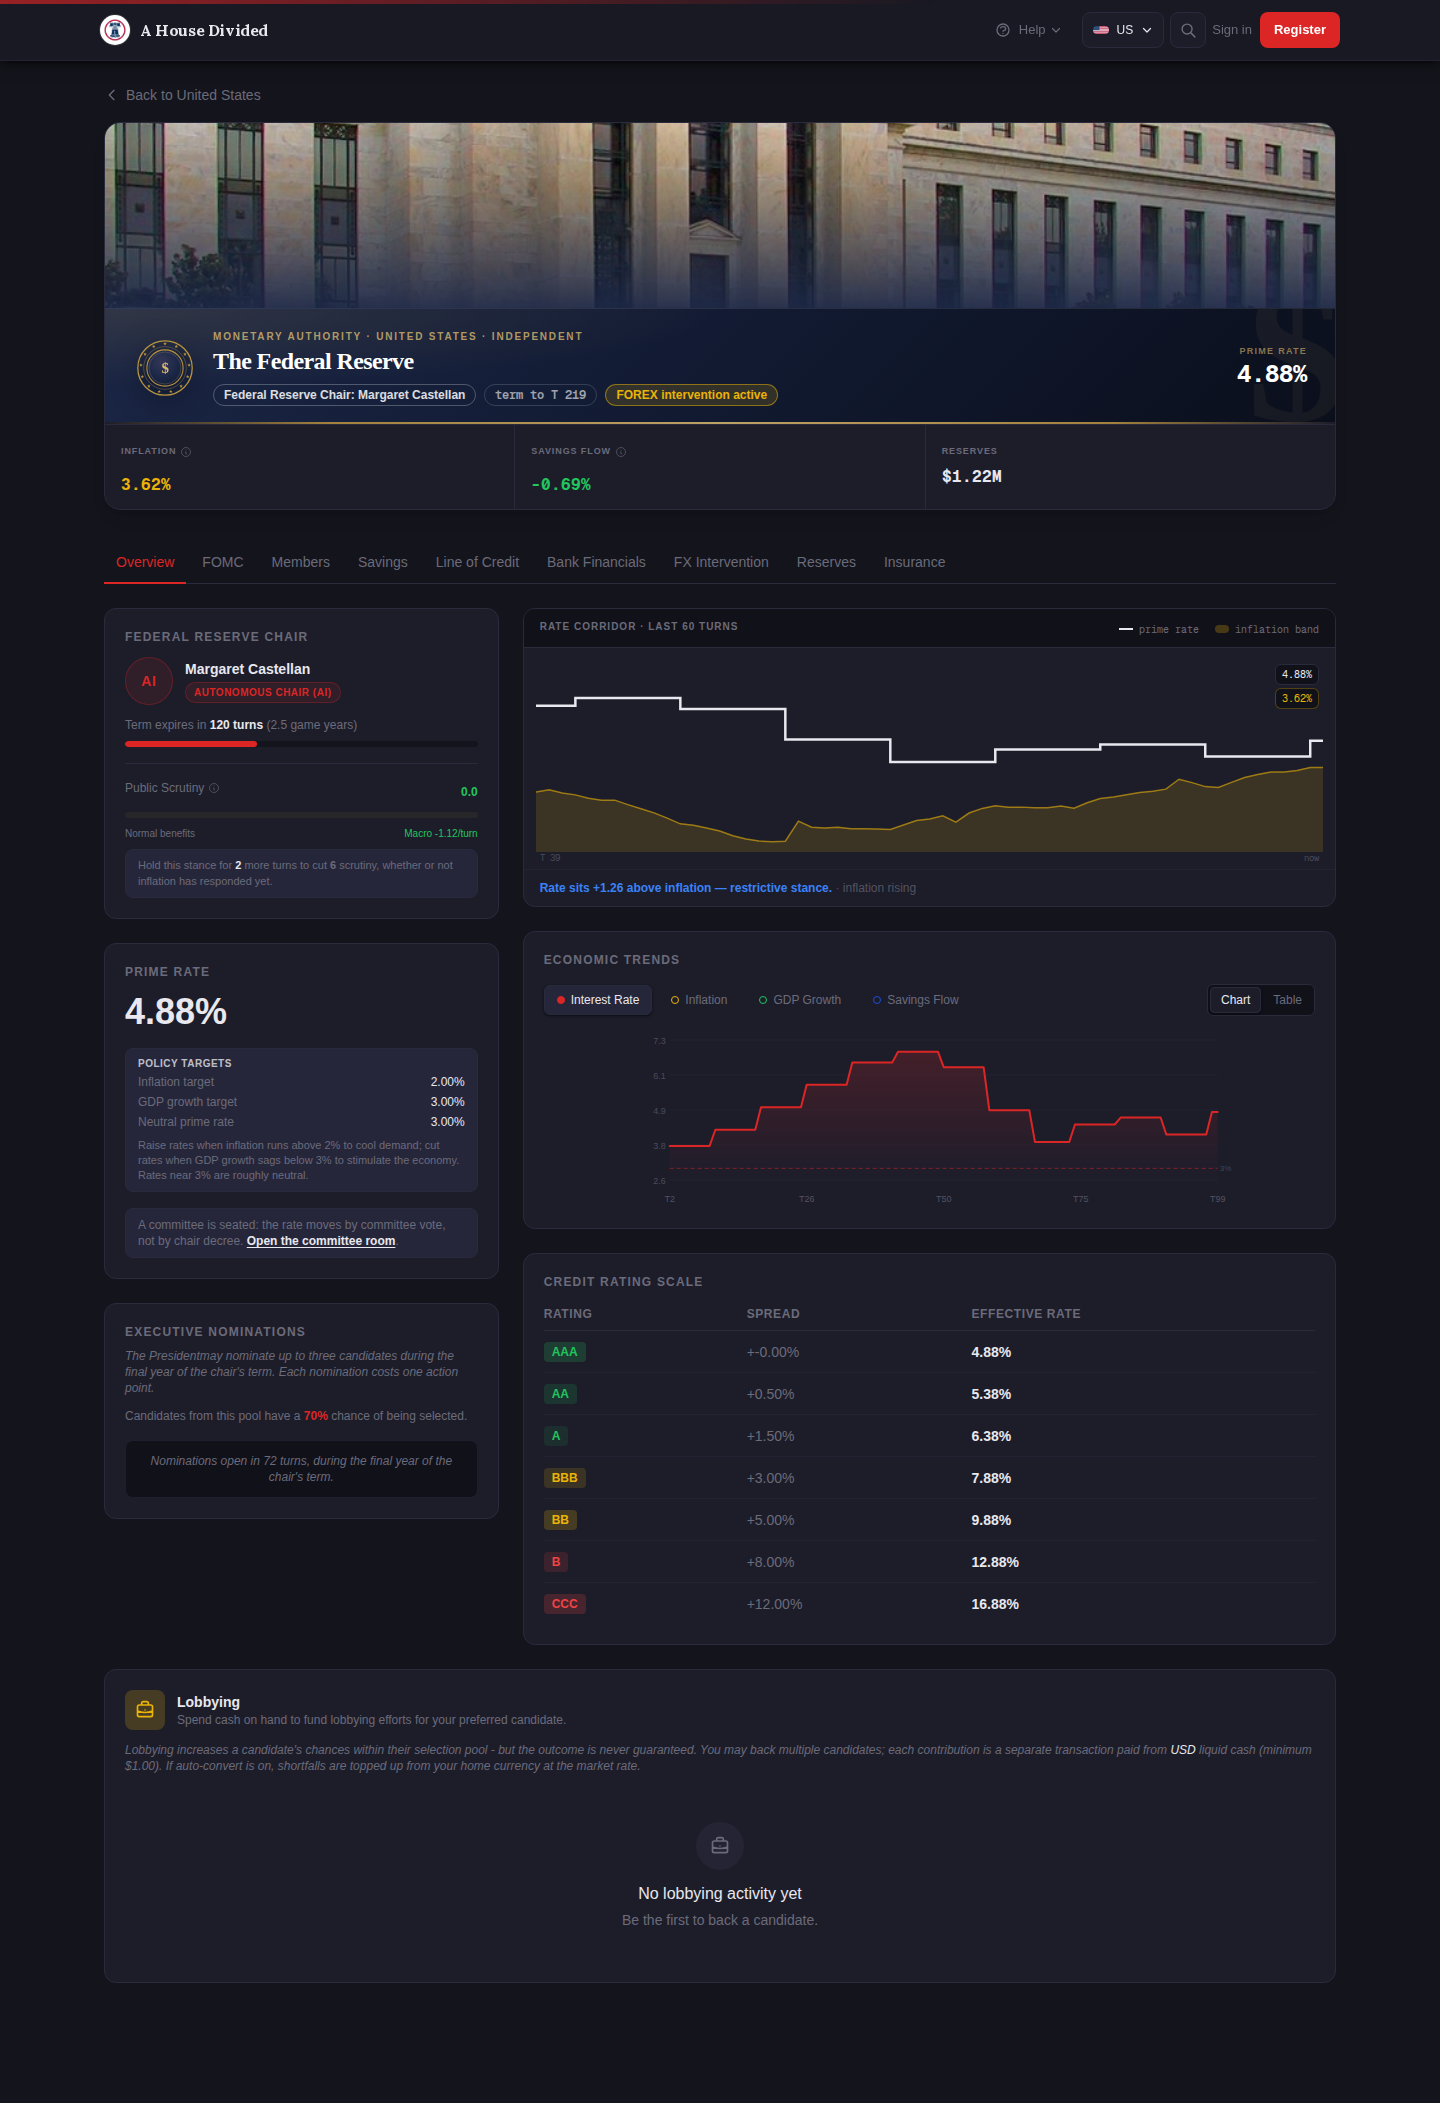Click the Sign in link
This screenshot has width=1440, height=2103.
pyautogui.click(x=1231, y=30)
